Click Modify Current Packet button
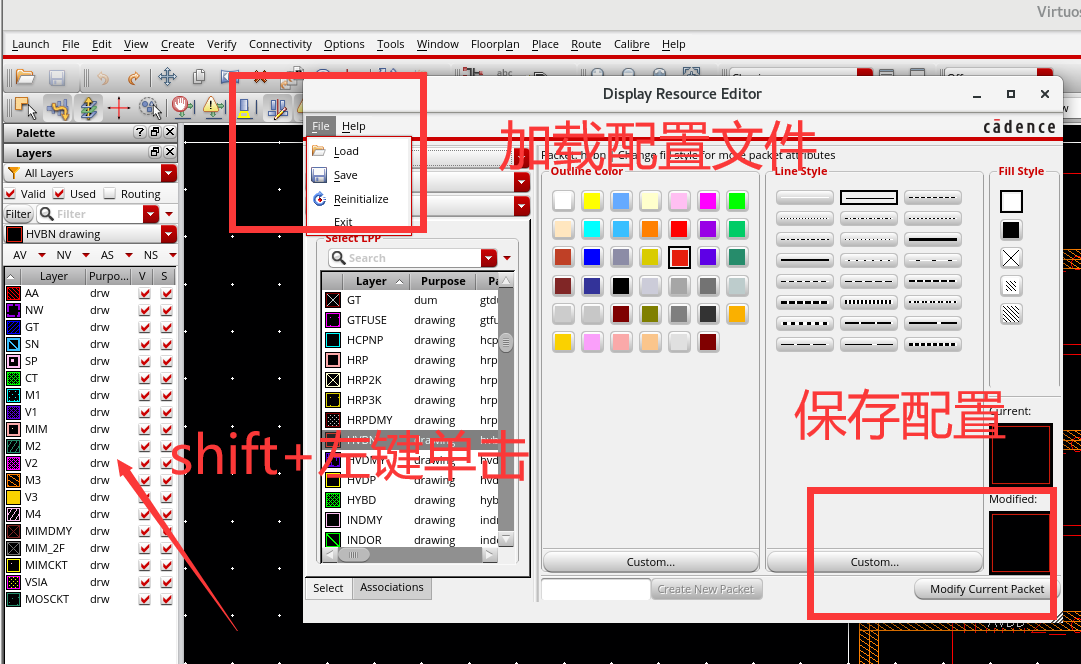Viewport: 1081px width, 664px height. tap(987, 589)
